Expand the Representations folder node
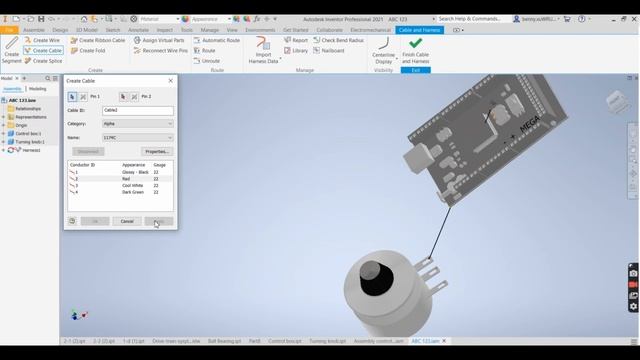Screen dimensions: 640x360 pyautogui.click(x=4, y=117)
